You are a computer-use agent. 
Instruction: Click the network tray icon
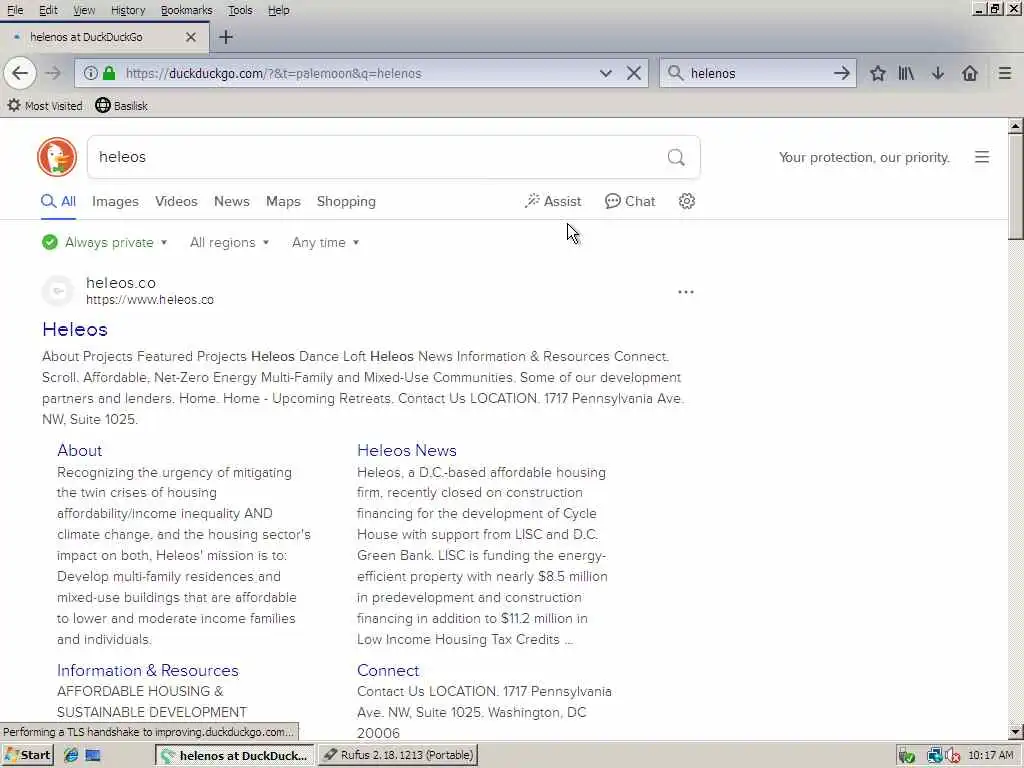pos(935,756)
